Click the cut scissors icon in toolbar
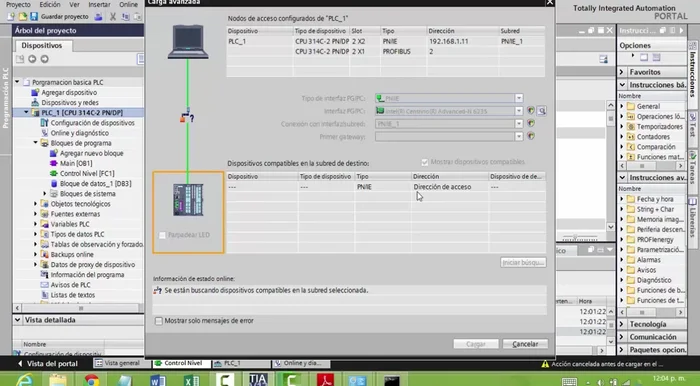Image resolution: width=700 pixels, height=386 pixels. point(113,17)
